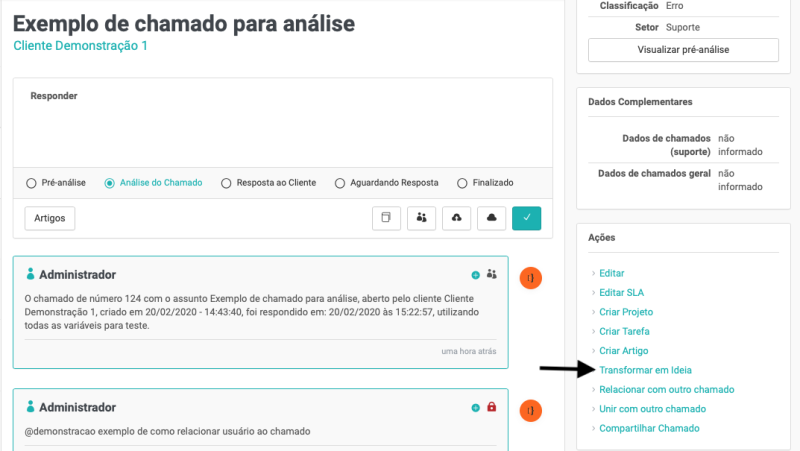Click the cloud upload icon button
Viewport: 800px width, 451px height.
456,218
